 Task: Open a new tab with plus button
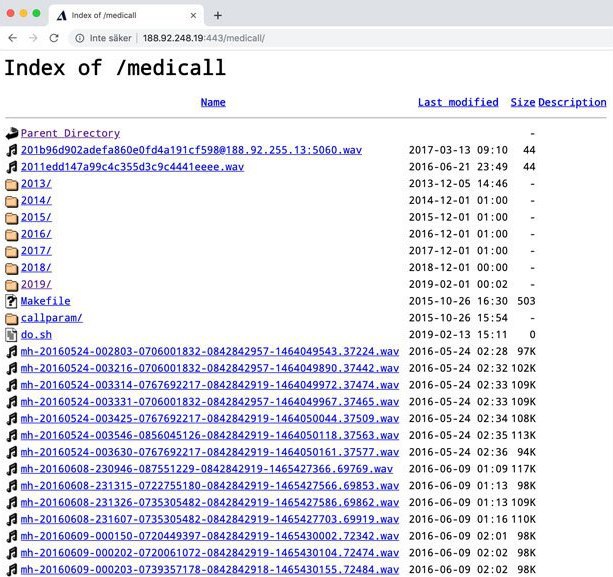[218, 15]
